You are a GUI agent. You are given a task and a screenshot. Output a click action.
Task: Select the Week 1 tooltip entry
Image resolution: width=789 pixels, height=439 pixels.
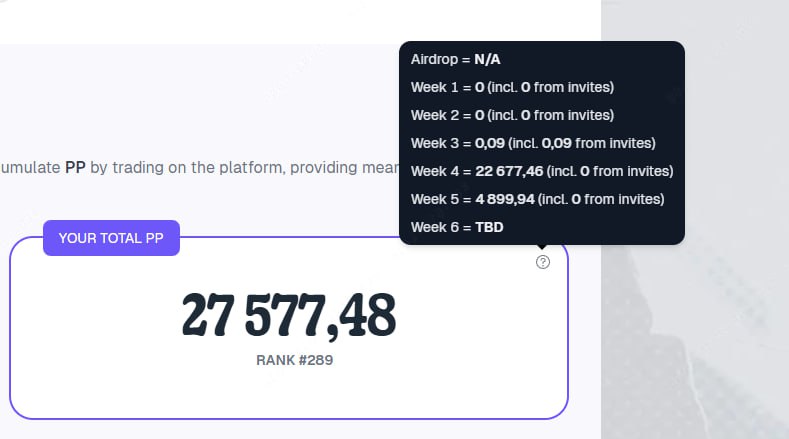click(512, 87)
